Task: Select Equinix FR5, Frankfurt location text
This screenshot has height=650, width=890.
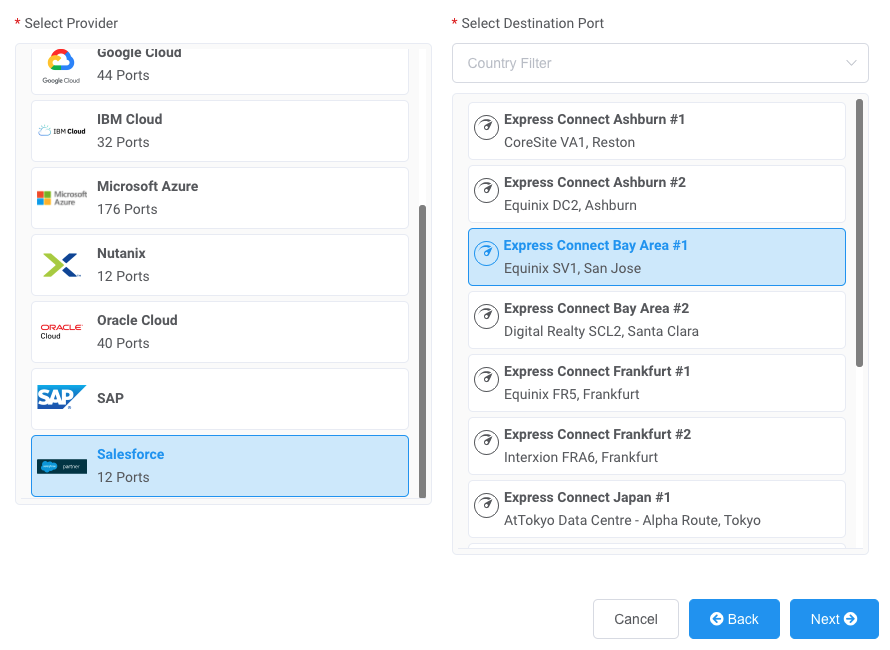Action: pyautogui.click(x=572, y=394)
